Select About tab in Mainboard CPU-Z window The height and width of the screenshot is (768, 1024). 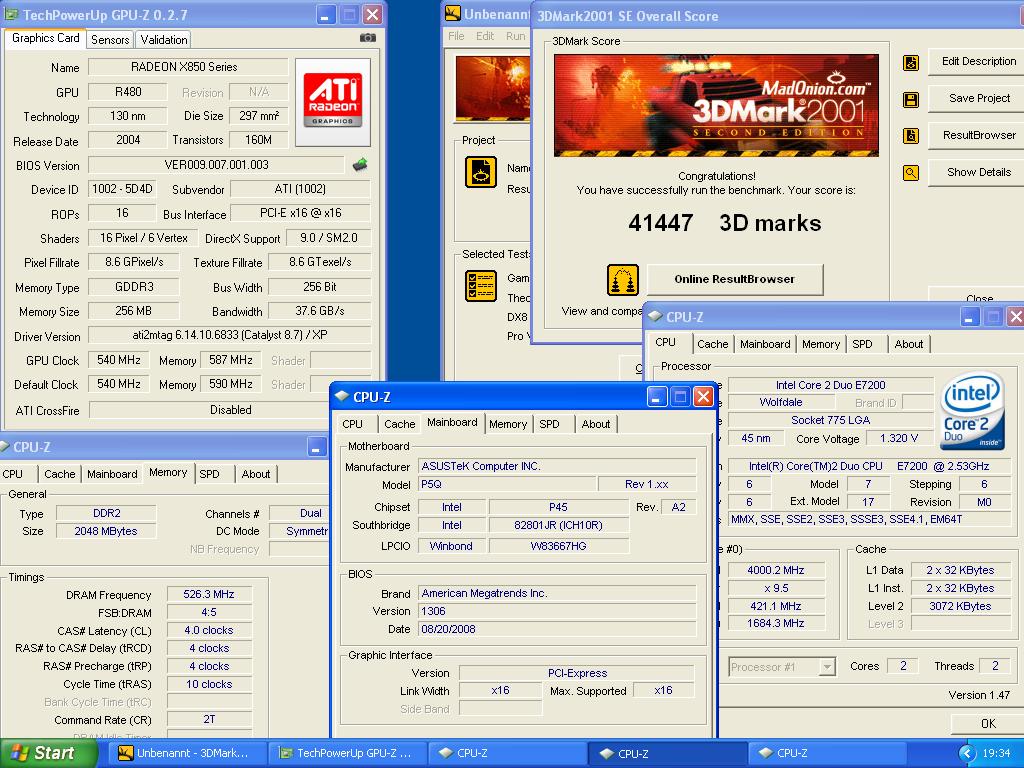point(596,424)
